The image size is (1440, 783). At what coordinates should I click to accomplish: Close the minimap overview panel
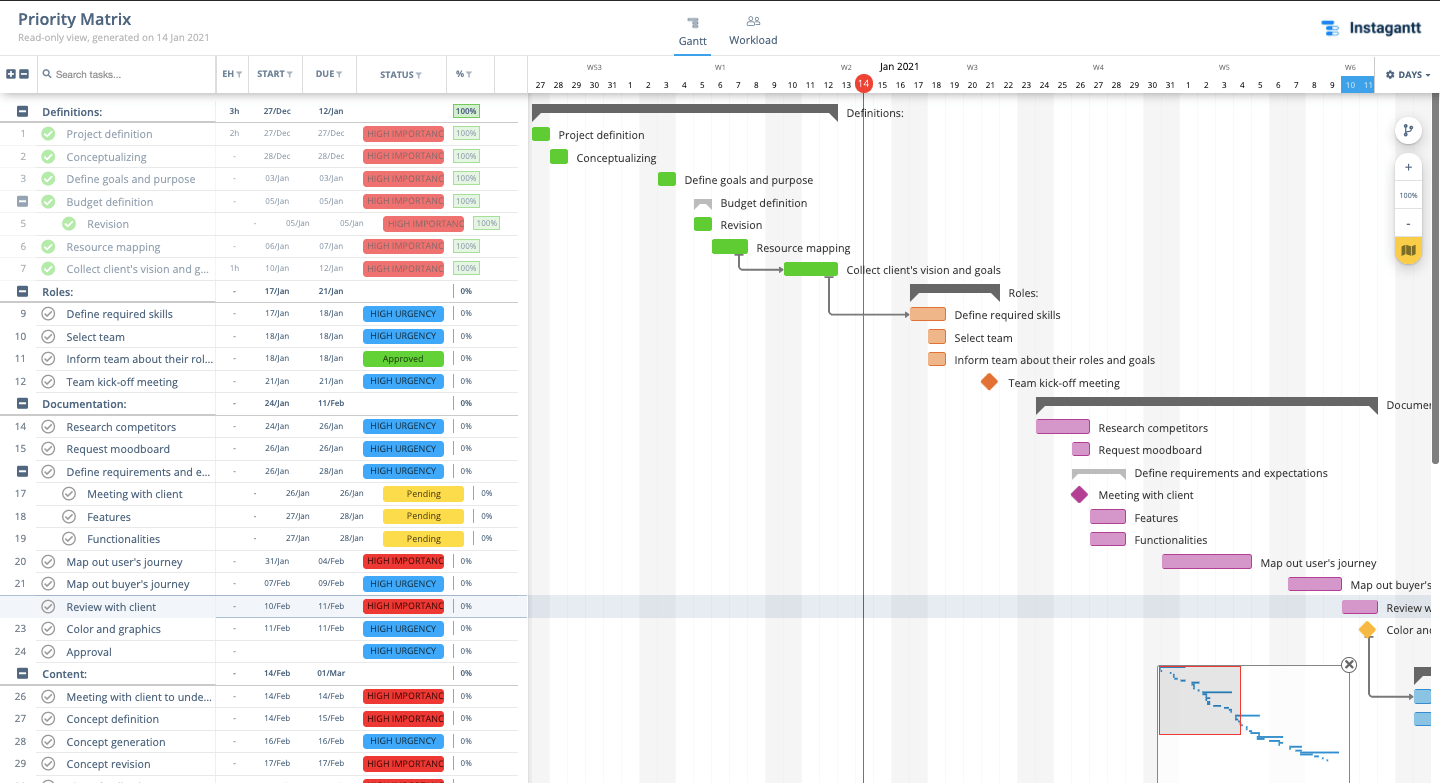click(1348, 665)
